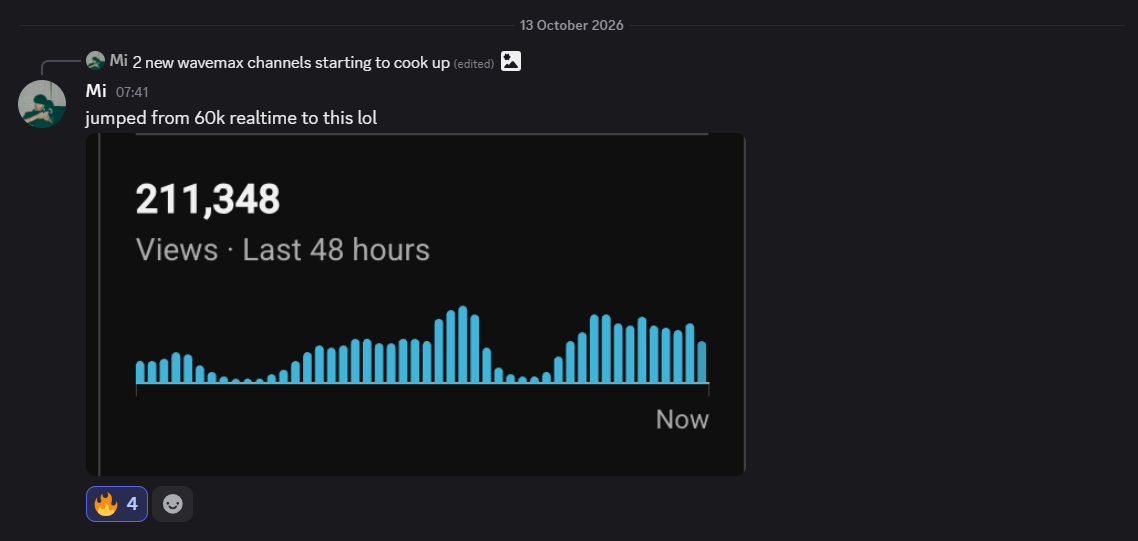Click the image attachment icon in reply preview
This screenshot has width=1138, height=541.
[x=511, y=61]
